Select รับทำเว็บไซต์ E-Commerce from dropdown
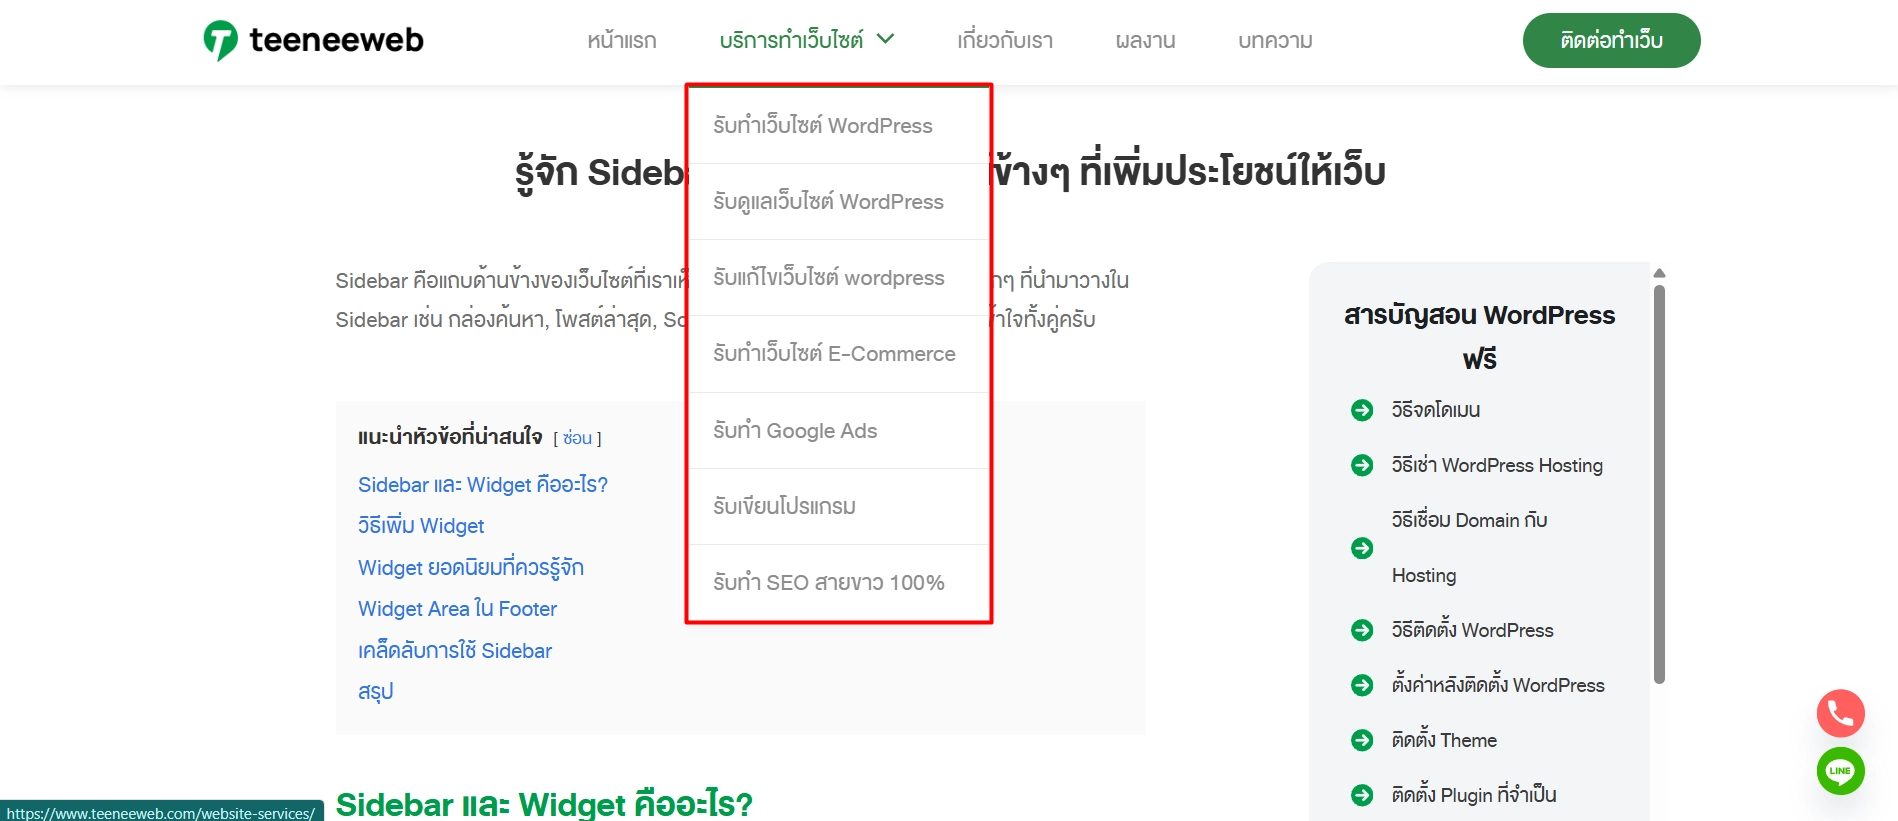The width and height of the screenshot is (1898, 821). click(x=839, y=354)
